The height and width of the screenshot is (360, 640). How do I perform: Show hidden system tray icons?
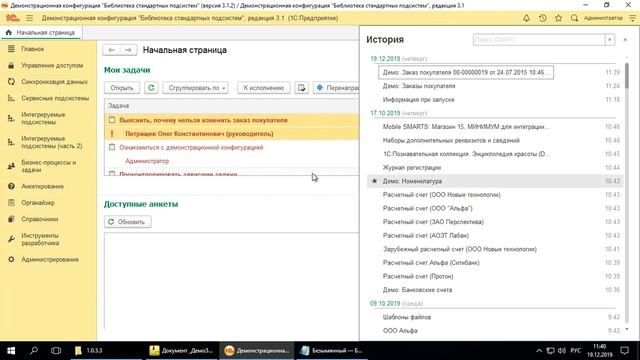click(539, 351)
